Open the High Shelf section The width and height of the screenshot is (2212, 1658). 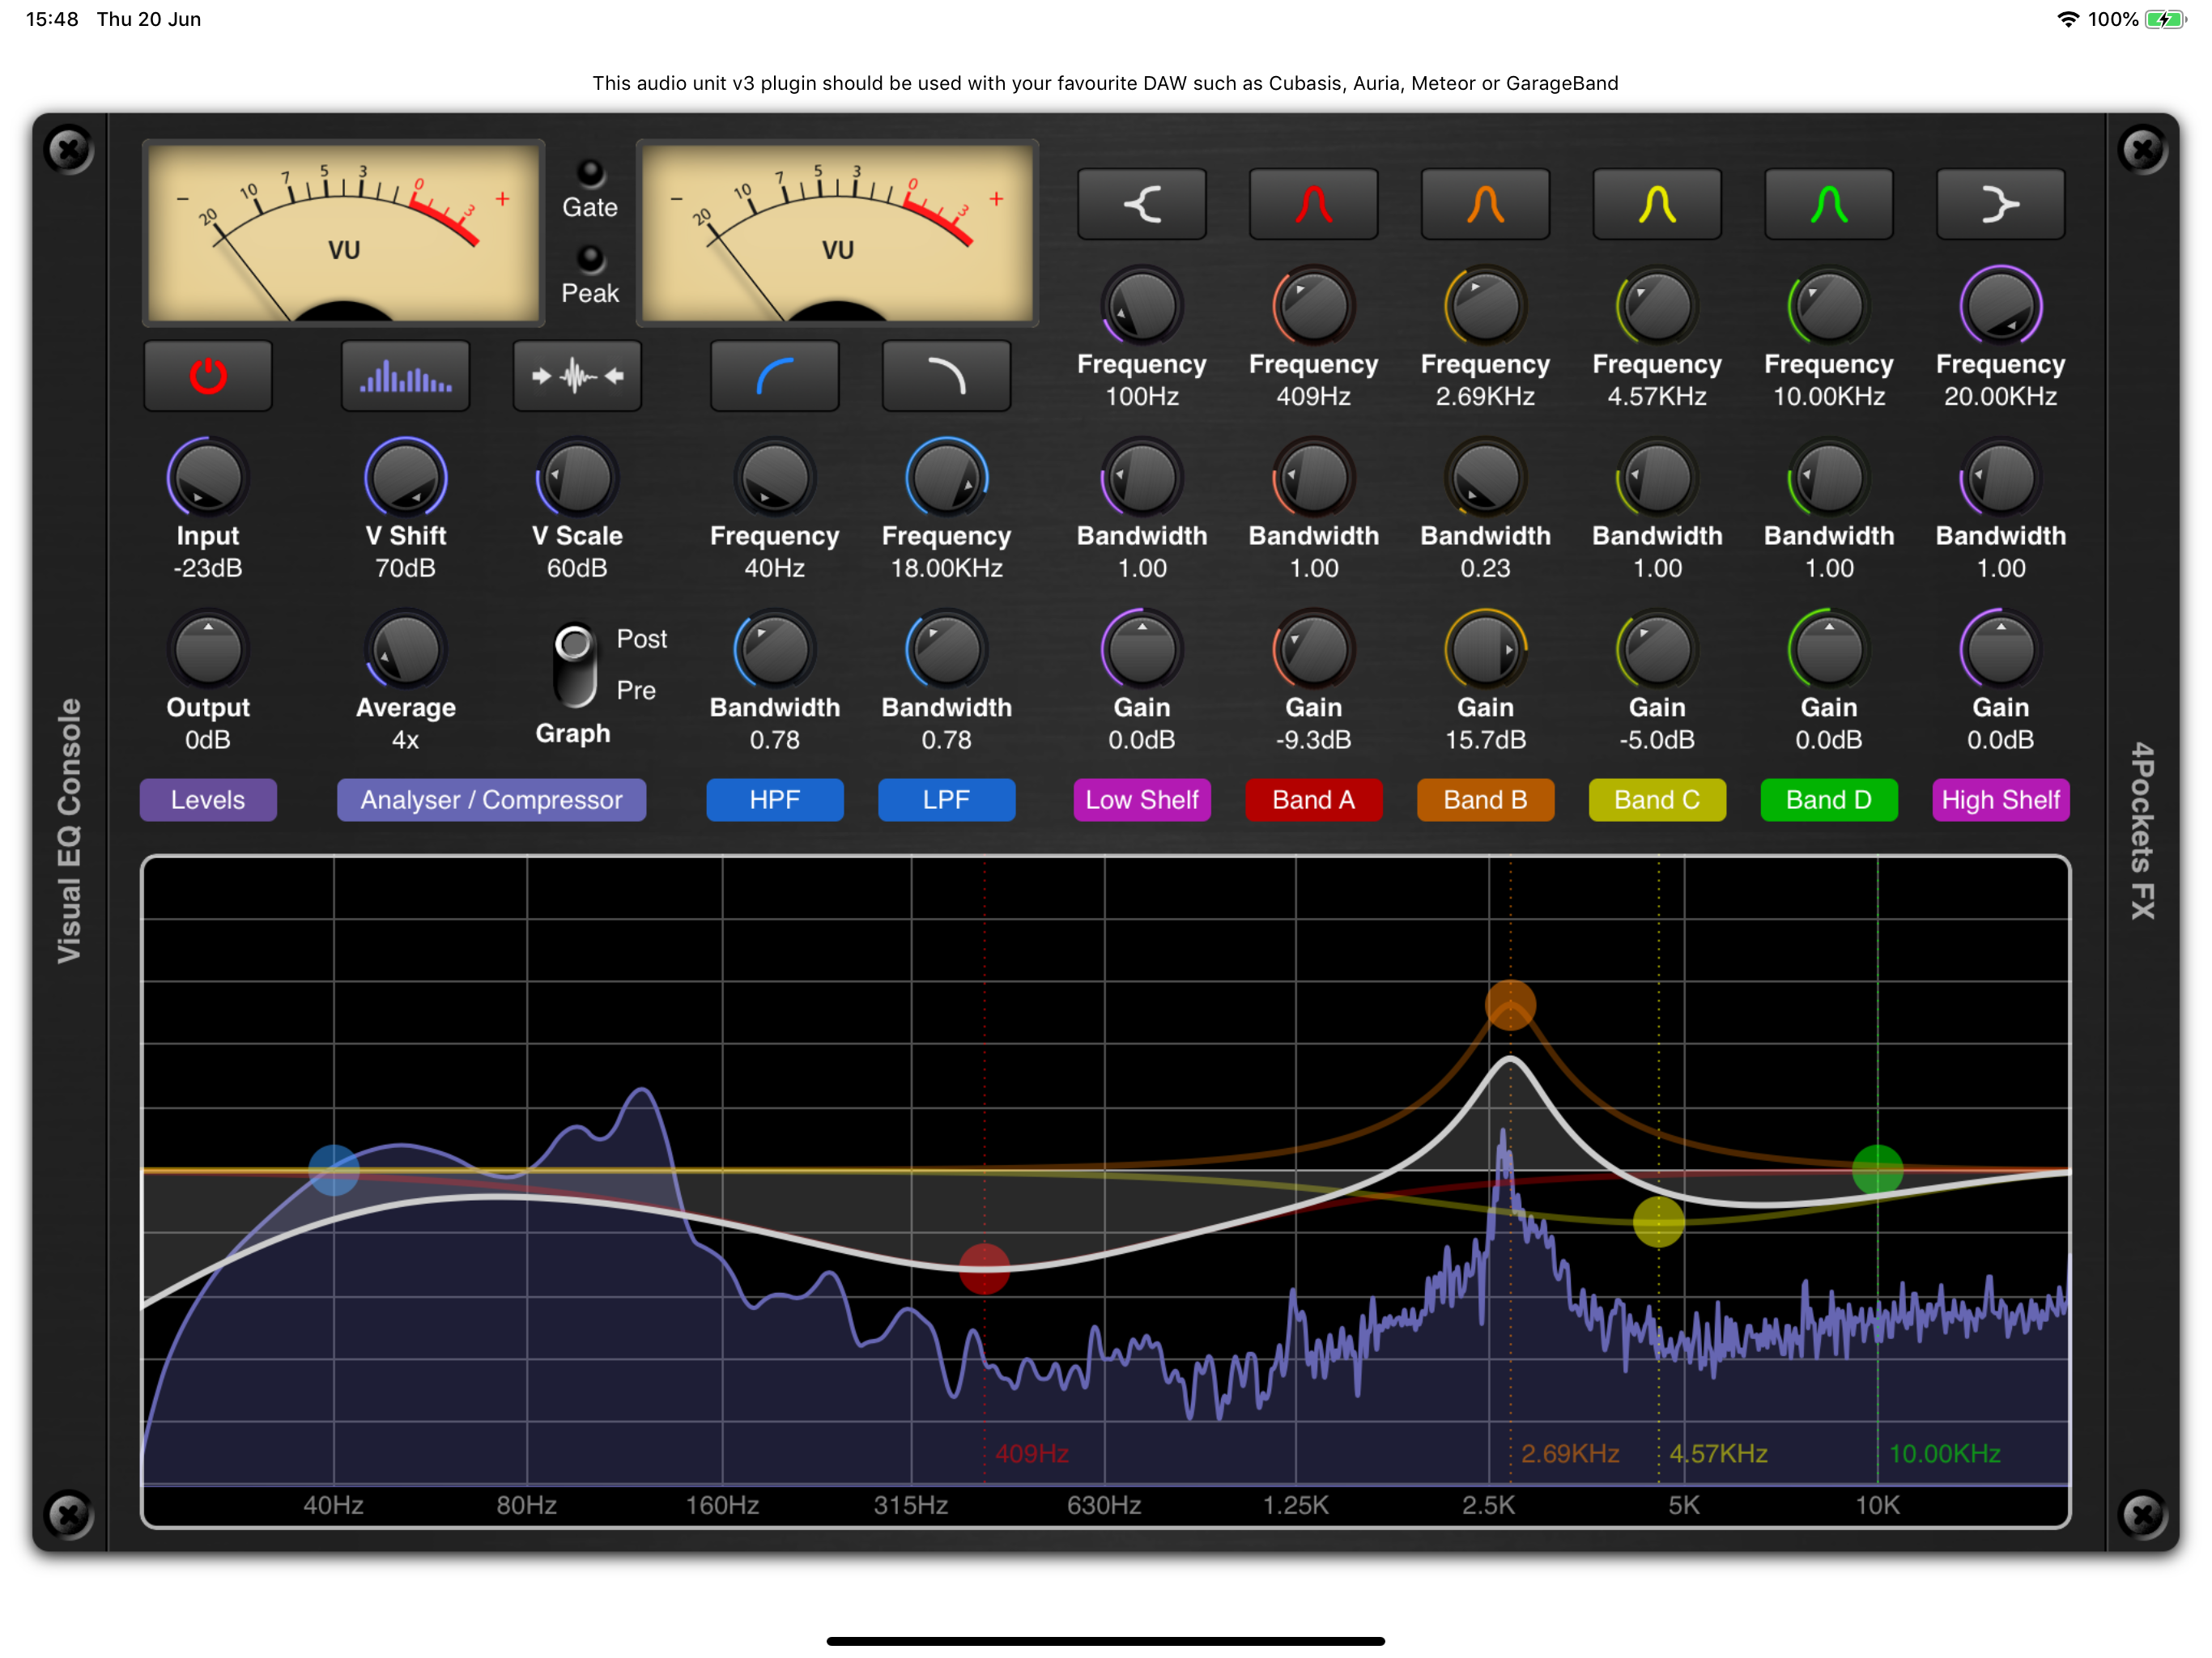(2000, 799)
